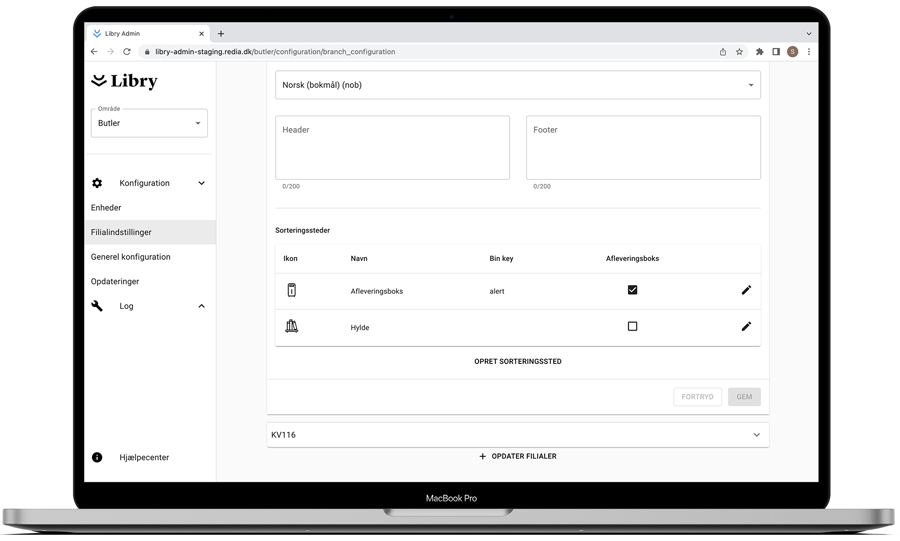Toggle the Log section chevron
This screenshot has height=541, width=900.
tap(201, 306)
